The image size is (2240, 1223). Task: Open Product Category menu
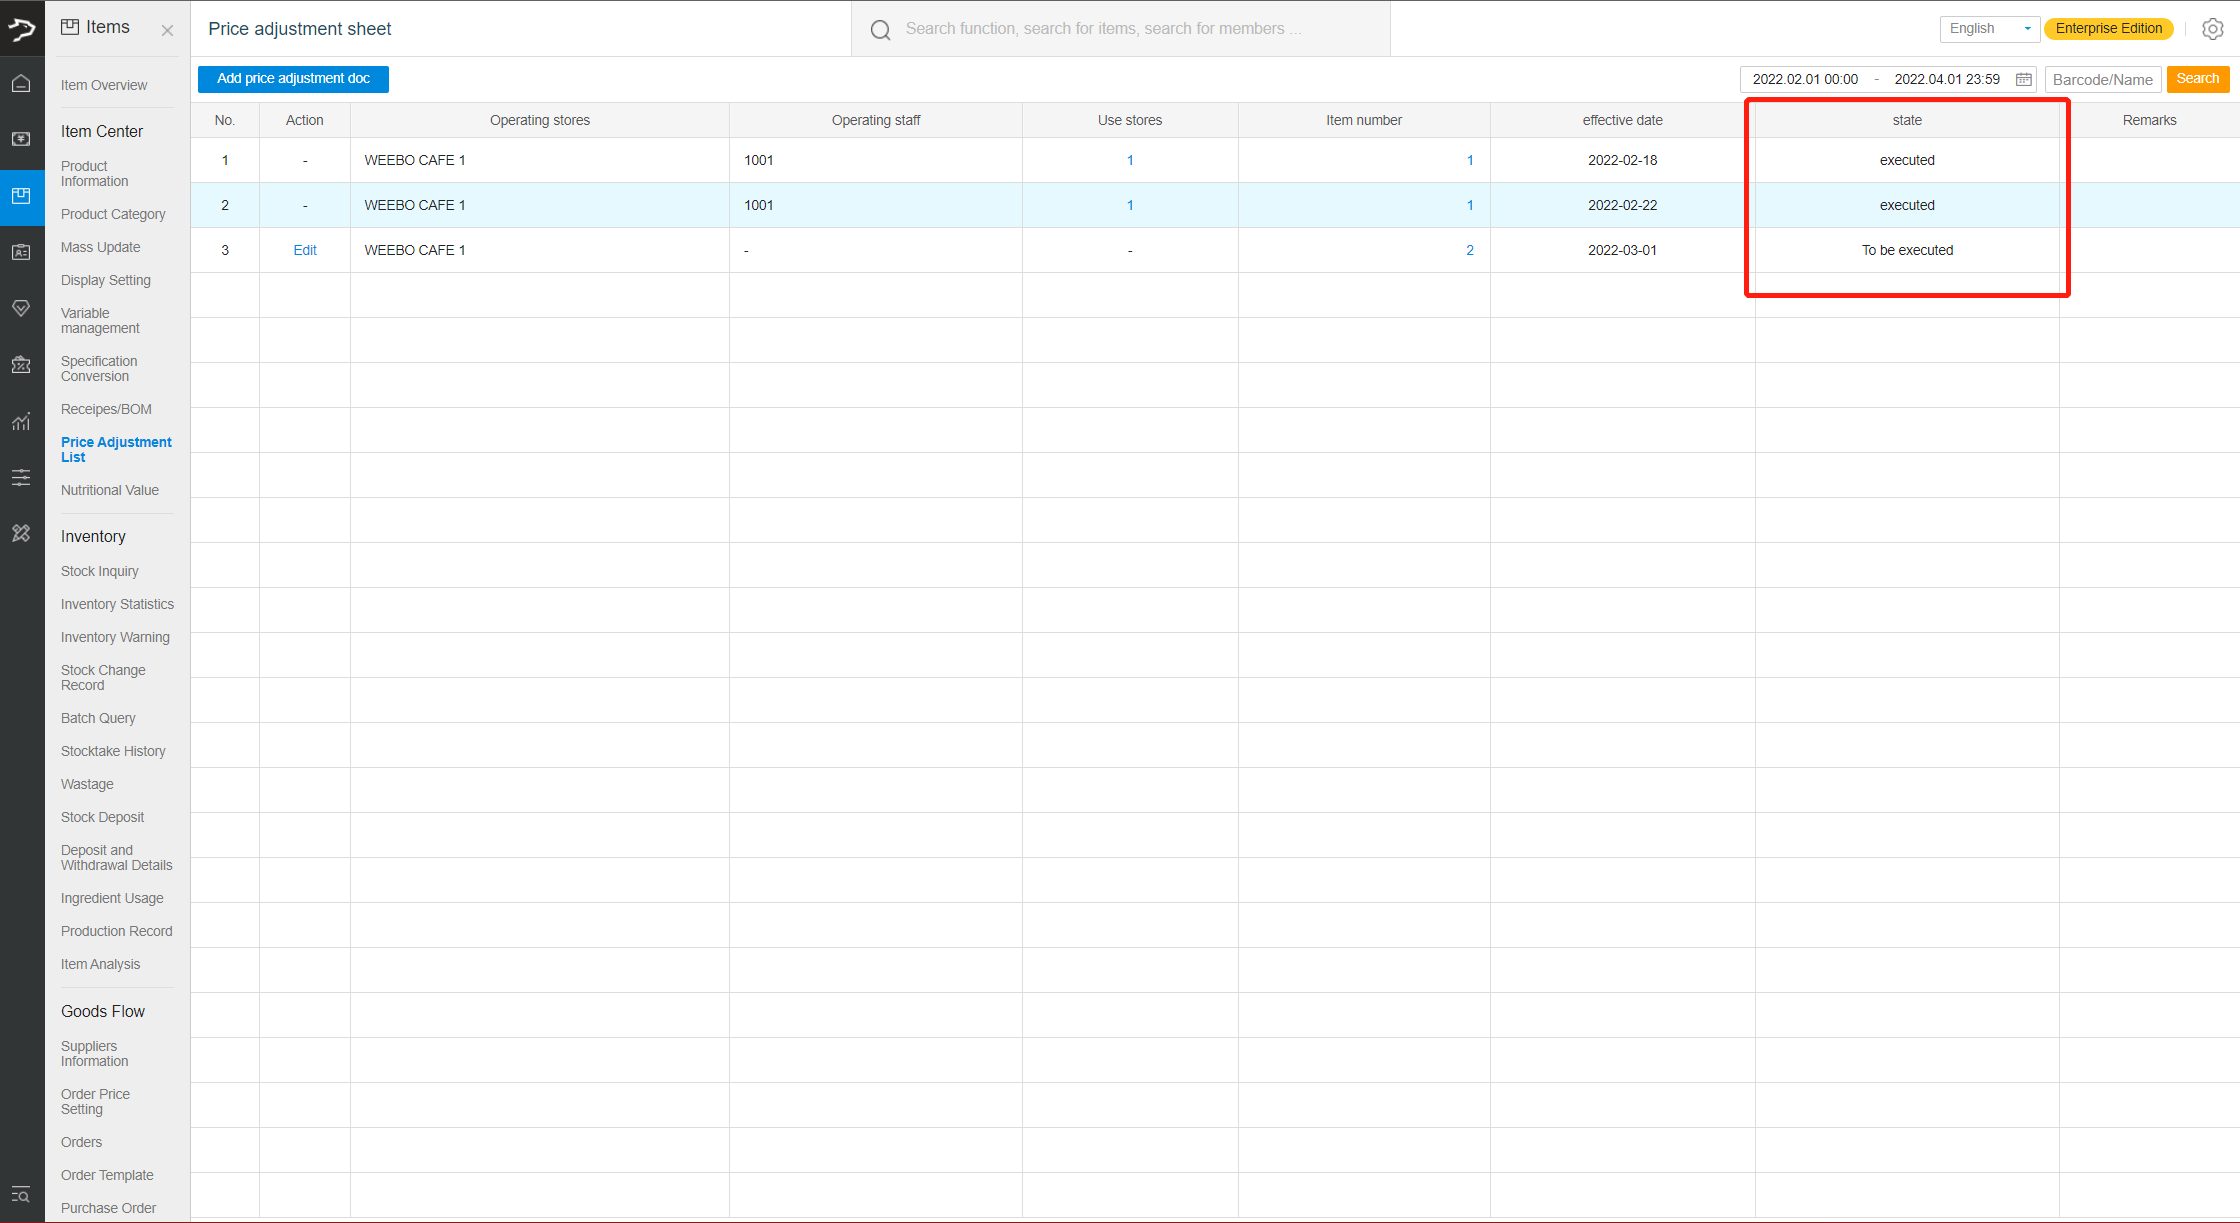pos(113,214)
